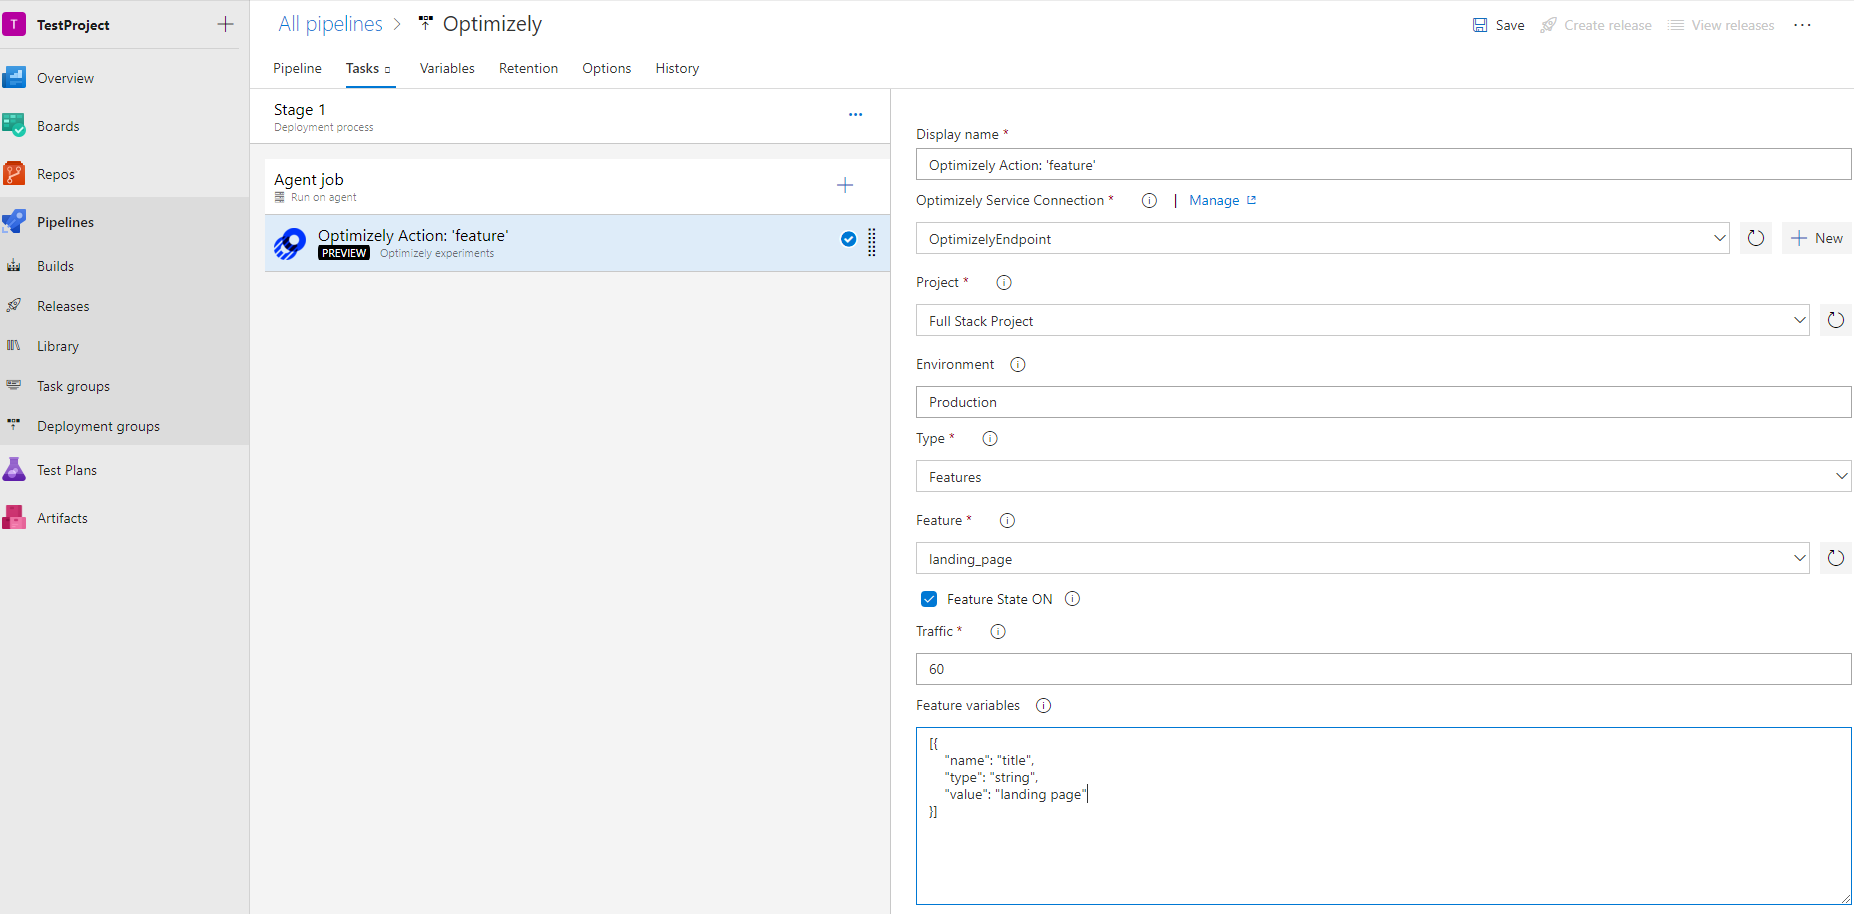This screenshot has width=1854, height=914.
Task: Show info for Traffic field
Action: pos(997,632)
